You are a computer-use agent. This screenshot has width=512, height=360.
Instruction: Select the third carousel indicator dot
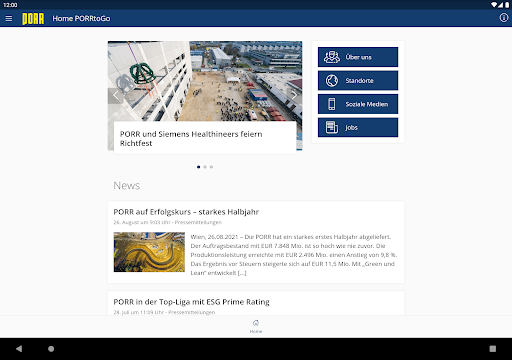tap(211, 167)
